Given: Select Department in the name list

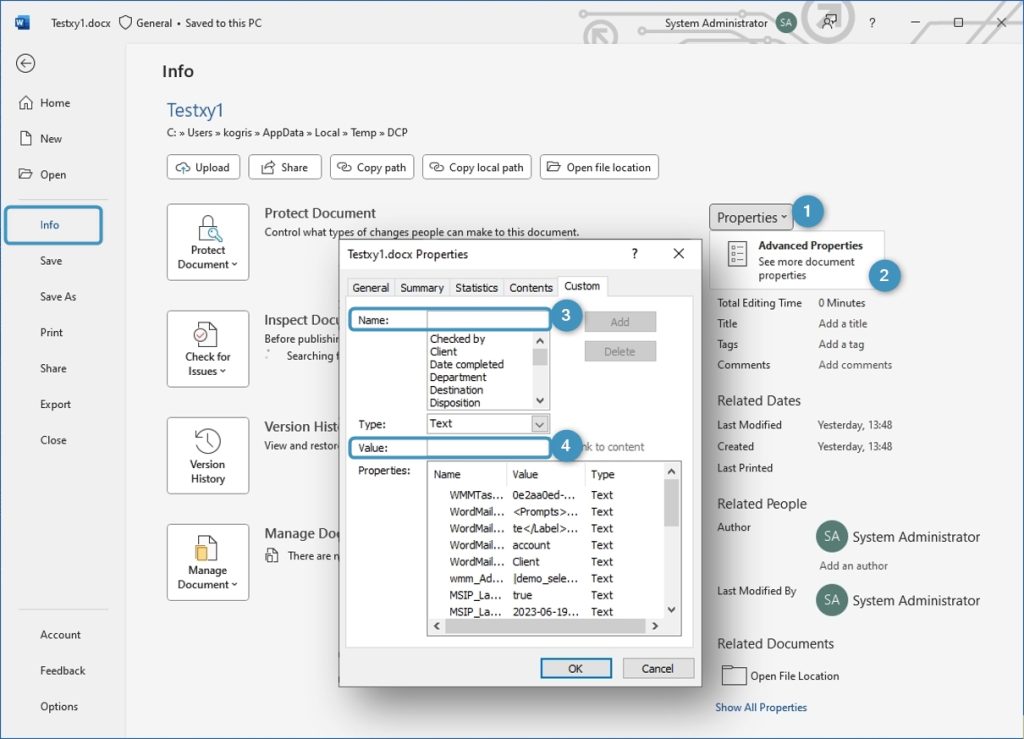Looking at the screenshot, I should coord(458,378).
